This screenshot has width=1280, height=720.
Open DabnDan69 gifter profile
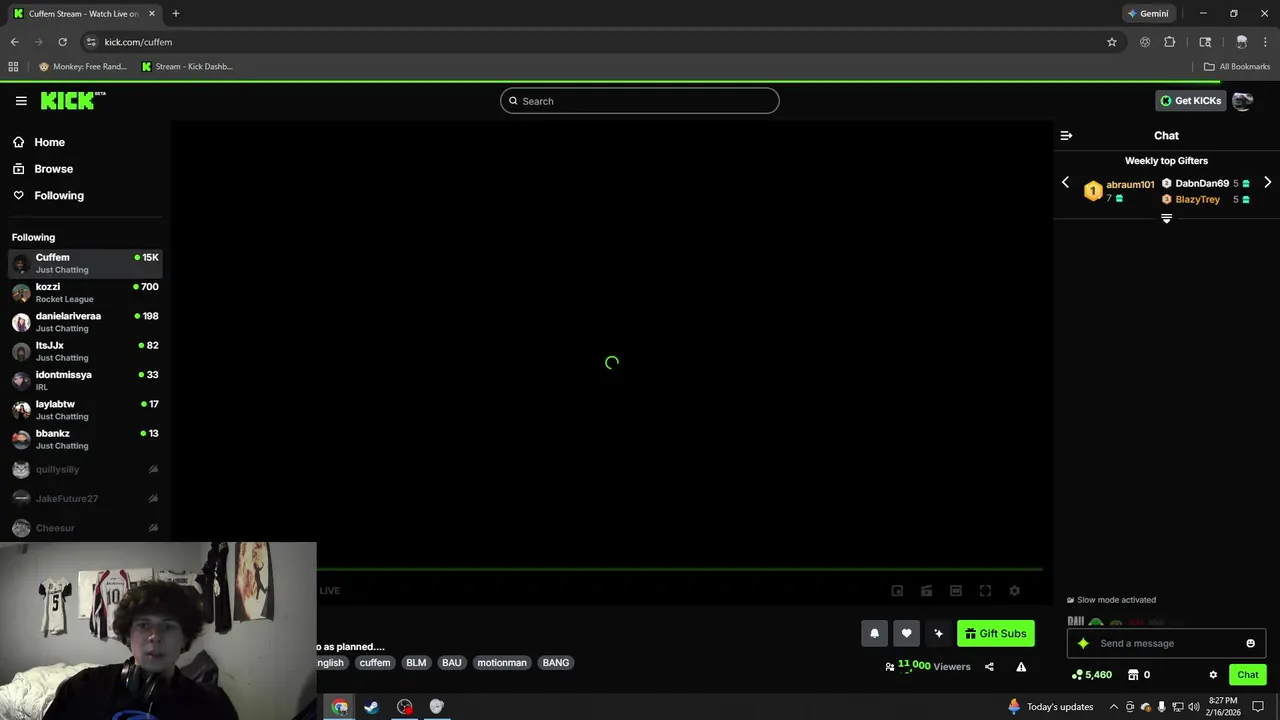click(1202, 183)
